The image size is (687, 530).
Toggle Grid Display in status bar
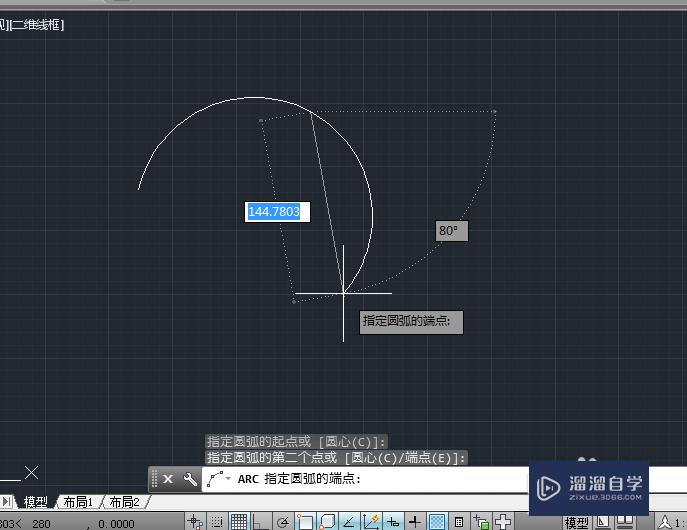click(x=239, y=522)
